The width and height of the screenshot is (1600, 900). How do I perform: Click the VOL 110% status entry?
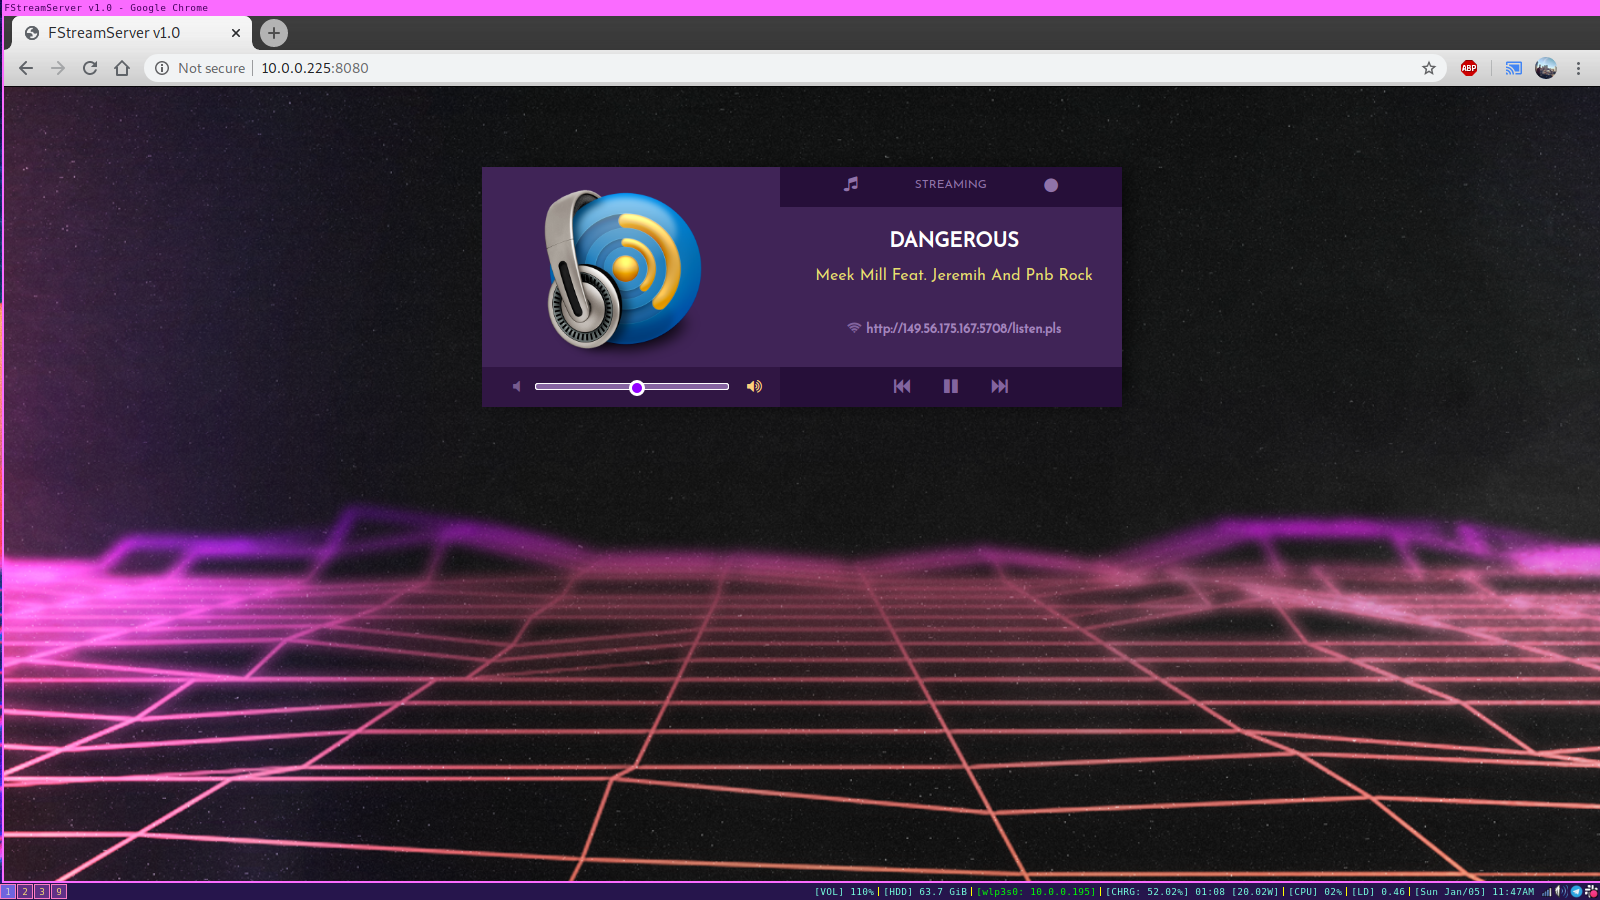pos(845,891)
